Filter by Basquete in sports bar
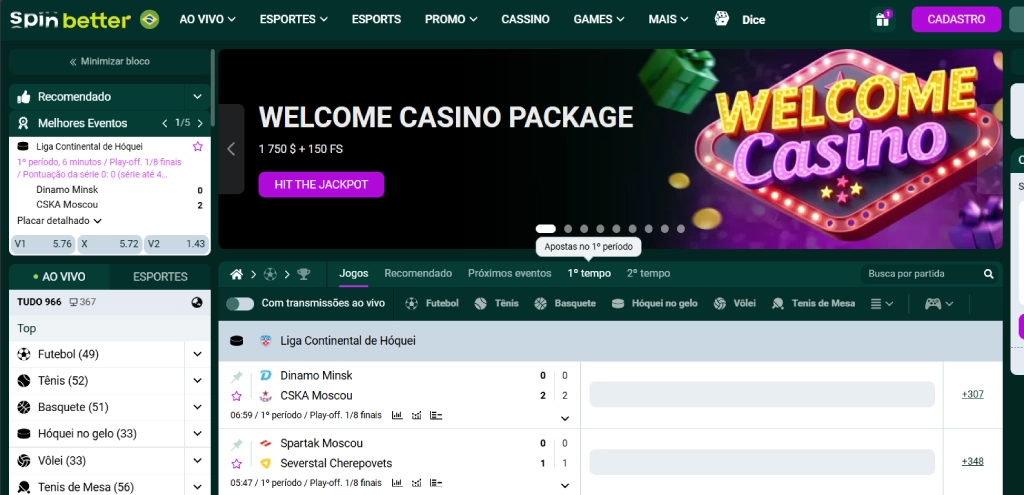 coord(565,304)
